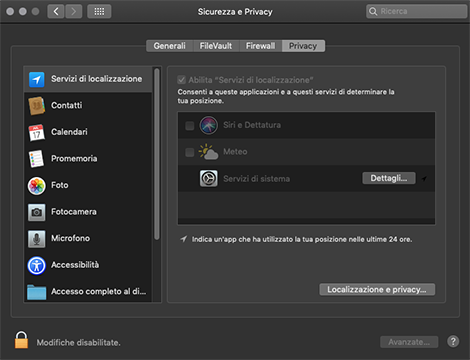Switch to the Firewall tab
Viewport: 470px width, 360px height.
(x=260, y=46)
